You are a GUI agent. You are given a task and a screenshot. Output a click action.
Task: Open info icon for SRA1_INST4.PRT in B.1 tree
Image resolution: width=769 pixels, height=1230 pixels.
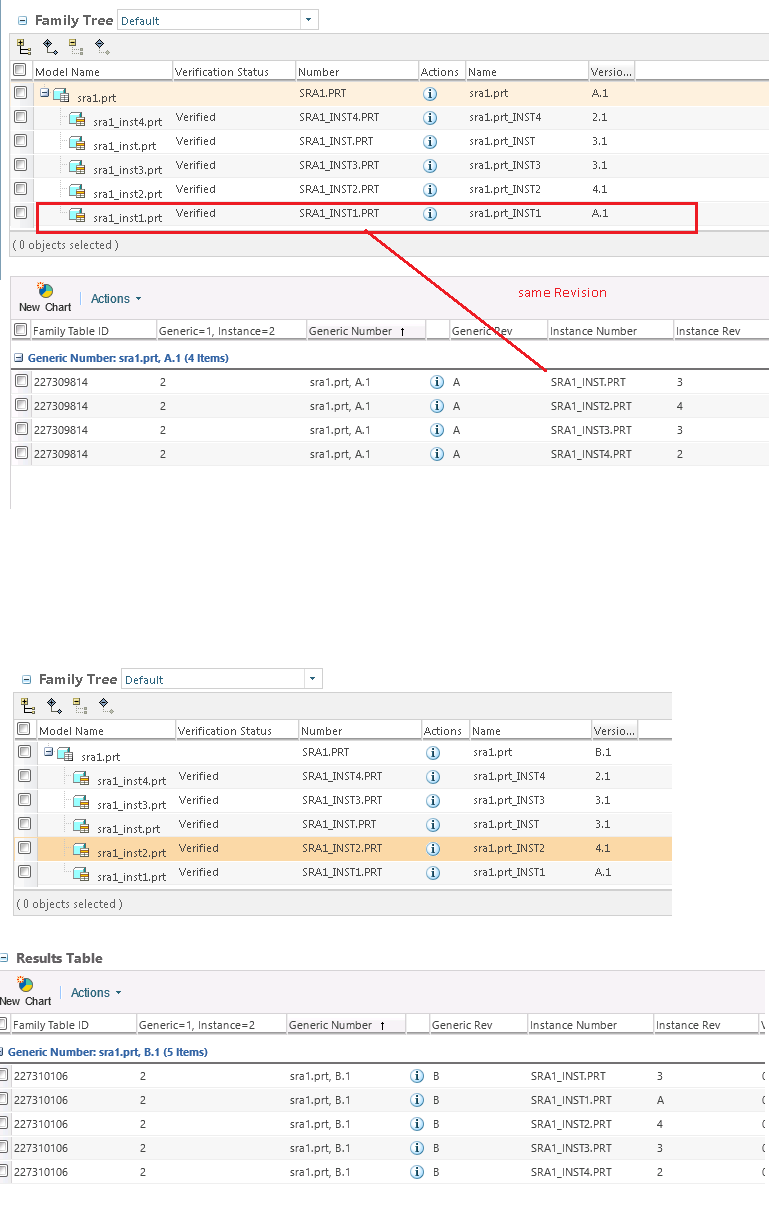(433, 777)
